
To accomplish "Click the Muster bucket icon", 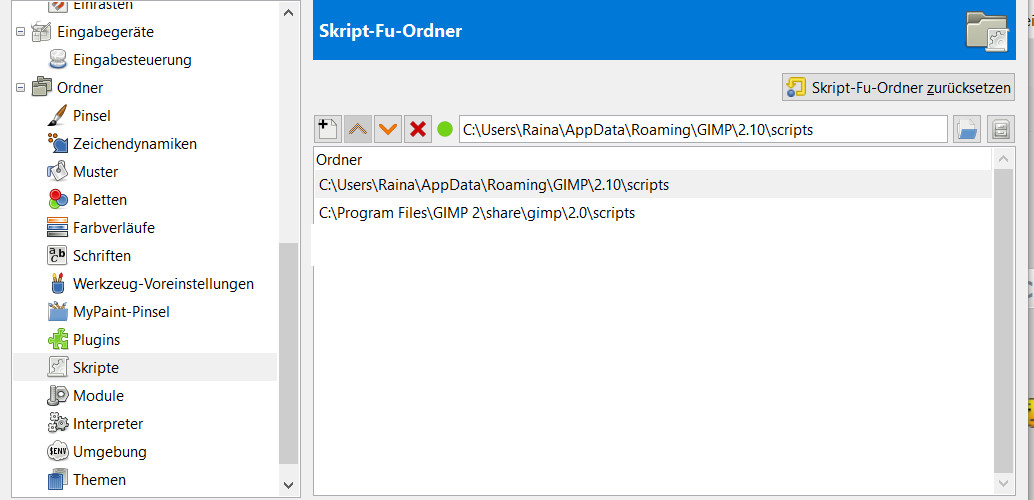I will point(58,172).
